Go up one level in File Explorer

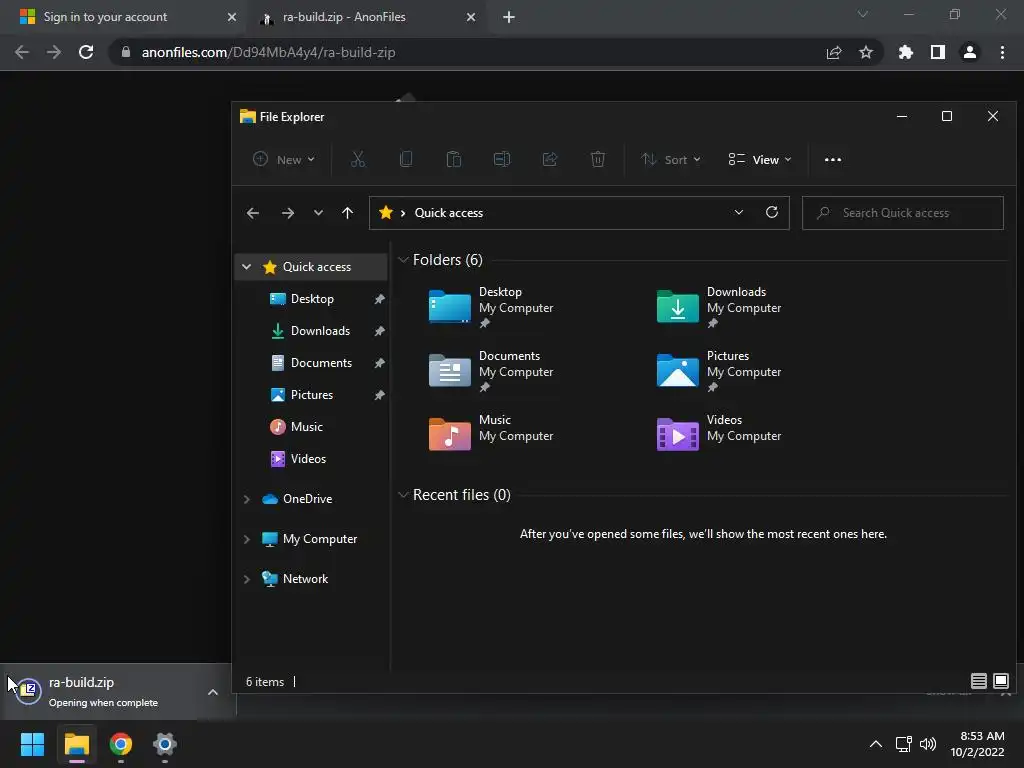tap(347, 213)
